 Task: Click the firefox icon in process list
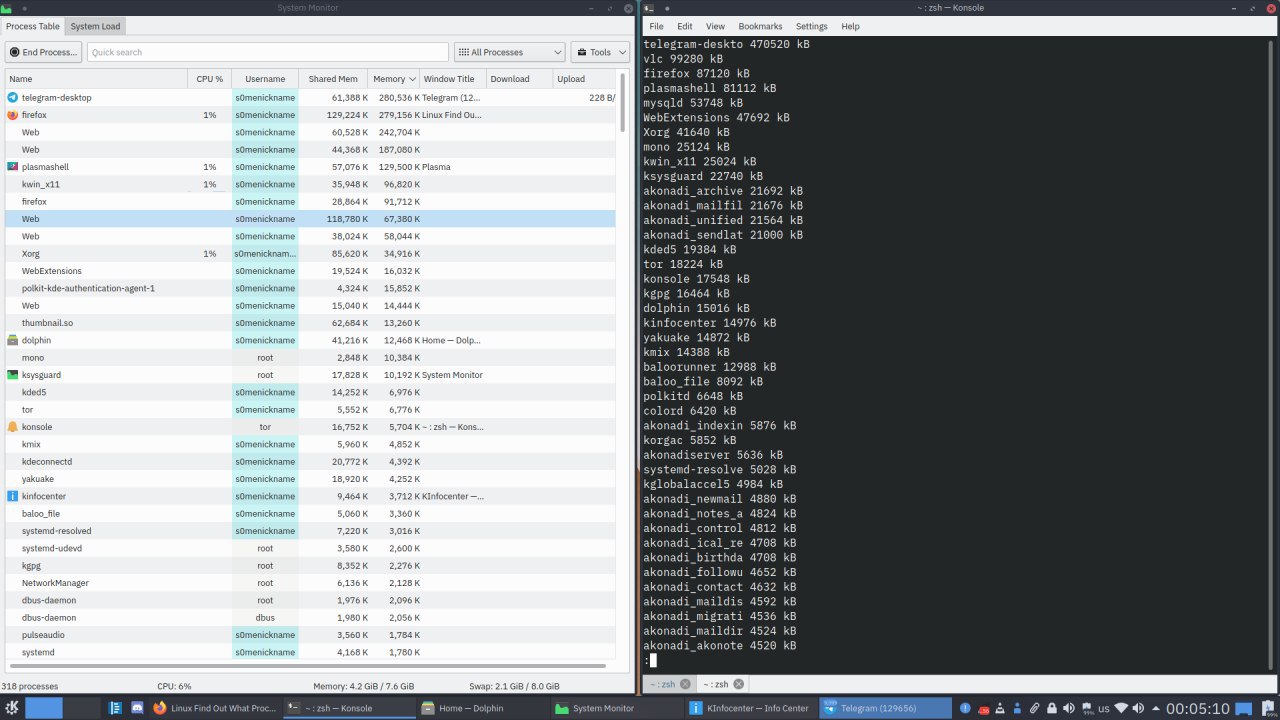click(13, 115)
